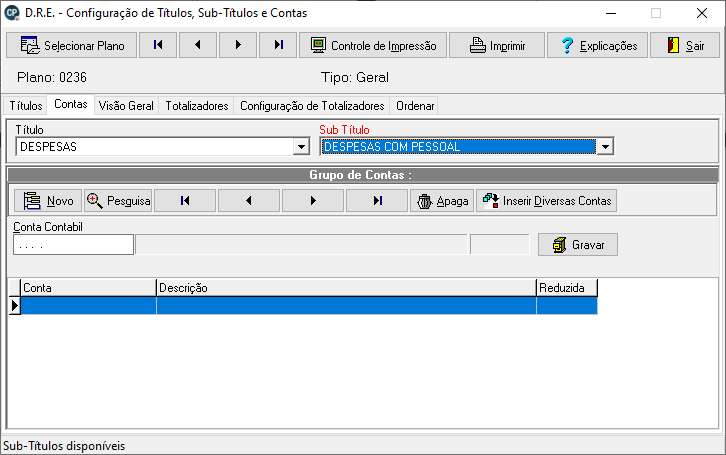Open the Visão Geral tab
Image resolution: width=726 pixels, height=455 pixels.
click(126, 106)
